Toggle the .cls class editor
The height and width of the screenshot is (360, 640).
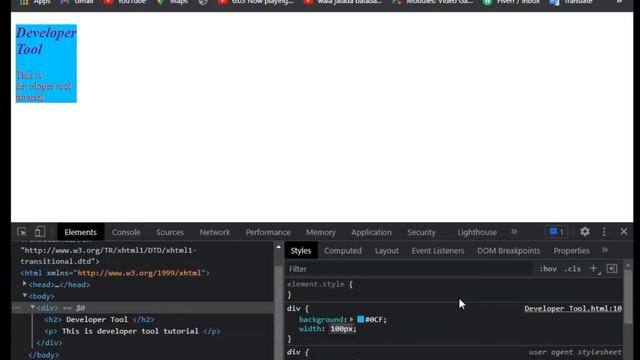pos(572,269)
